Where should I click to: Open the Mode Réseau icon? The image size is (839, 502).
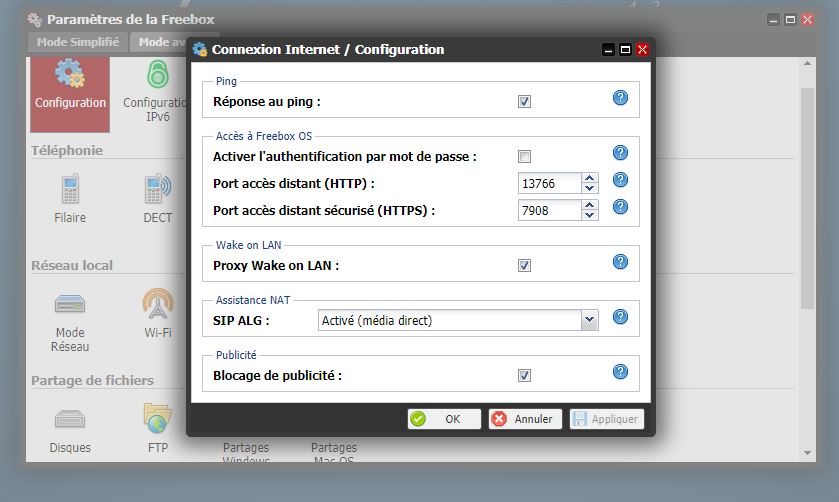click(70, 318)
